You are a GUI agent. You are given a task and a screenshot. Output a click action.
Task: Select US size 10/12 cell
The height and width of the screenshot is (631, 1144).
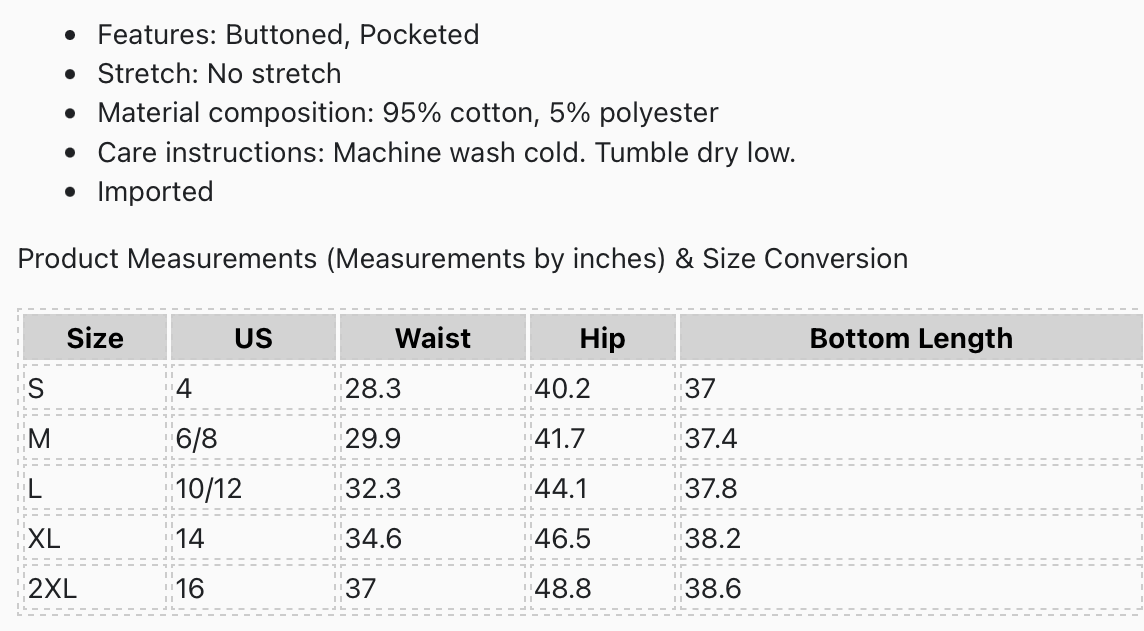coord(253,488)
